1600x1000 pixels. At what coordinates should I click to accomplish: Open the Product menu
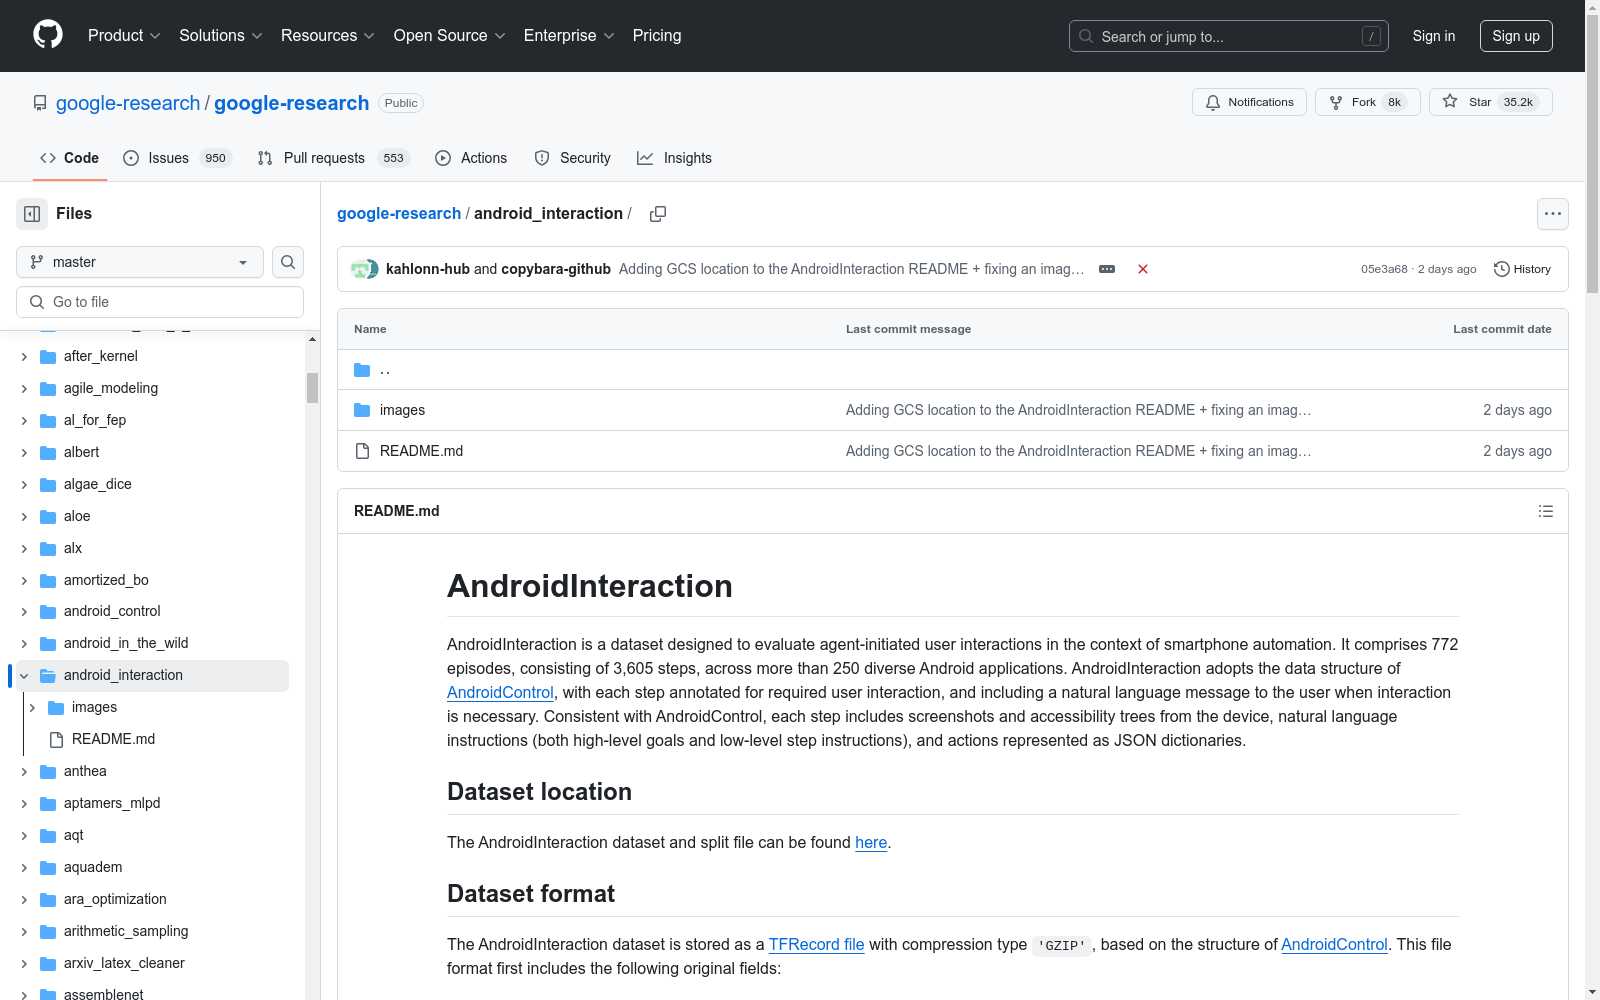pyautogui.click(x=124, y=35)
